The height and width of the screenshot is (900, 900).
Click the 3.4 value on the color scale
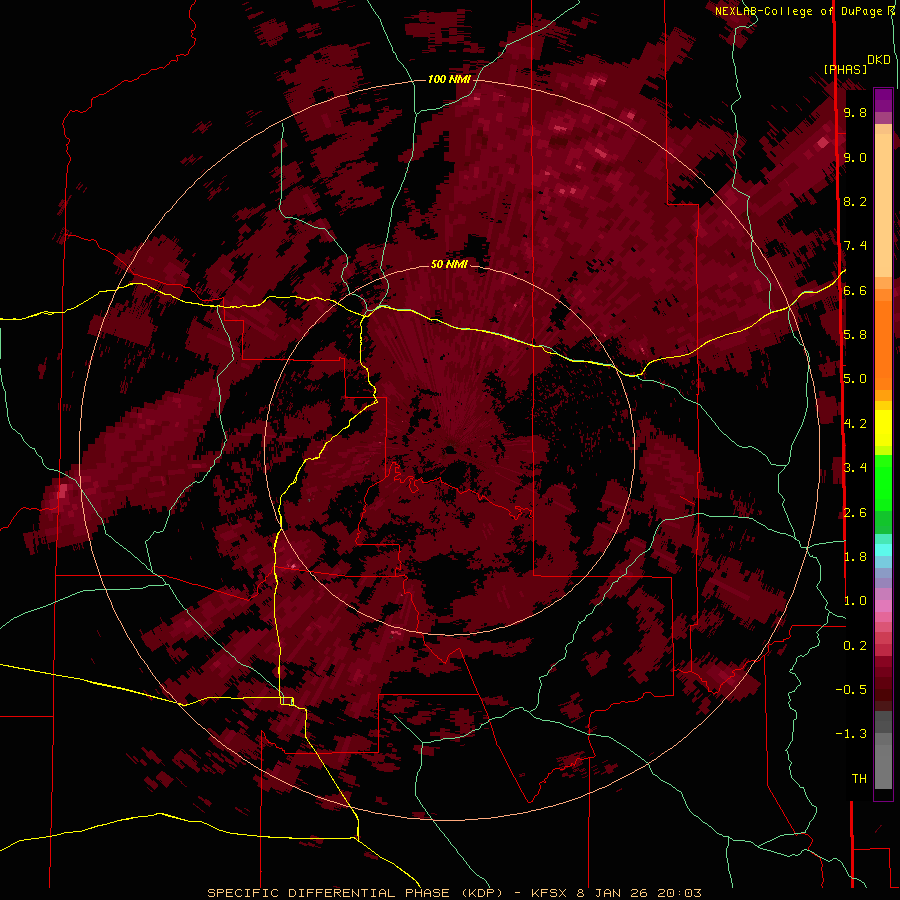[x=855, y=468]
